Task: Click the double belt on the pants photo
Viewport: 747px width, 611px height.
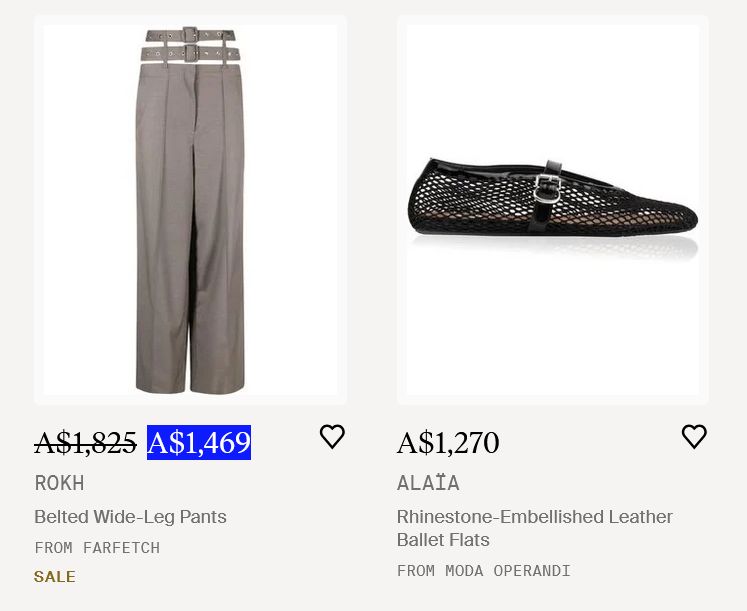Action: click(190, 45)
